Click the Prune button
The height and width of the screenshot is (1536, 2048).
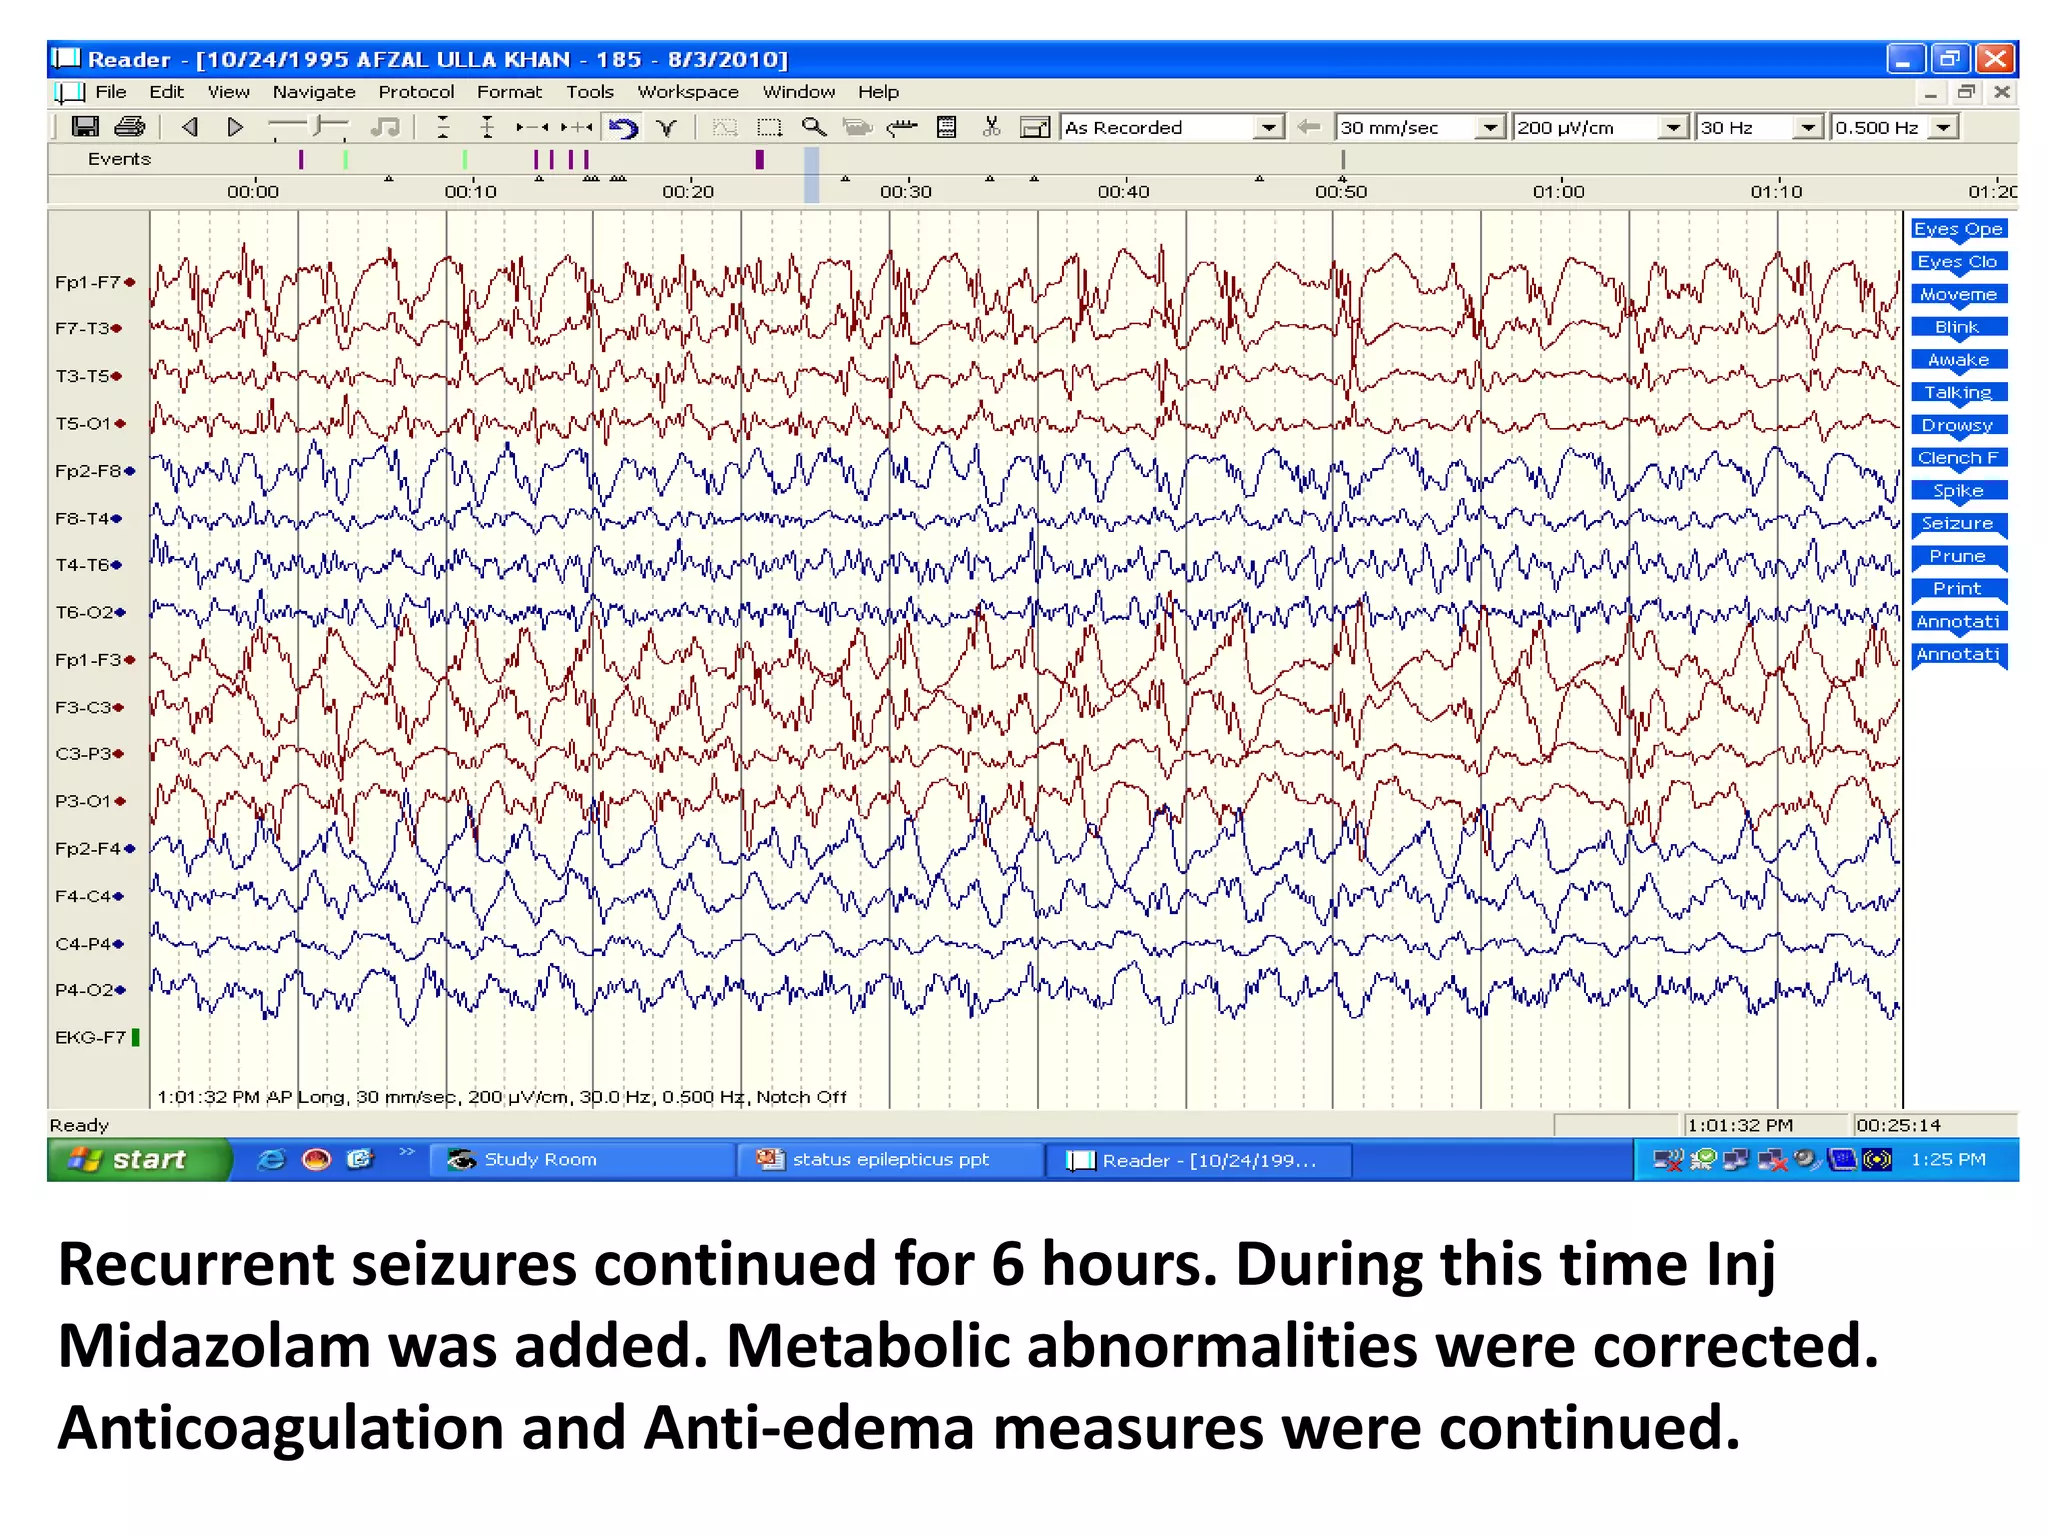point(1958,557)
